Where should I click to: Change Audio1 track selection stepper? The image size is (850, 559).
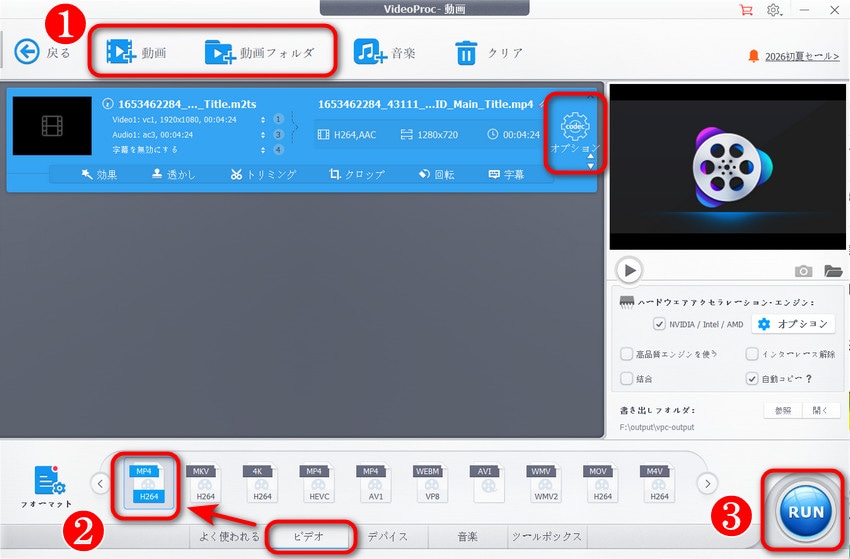pyautogui.click(x=263, y=134)
